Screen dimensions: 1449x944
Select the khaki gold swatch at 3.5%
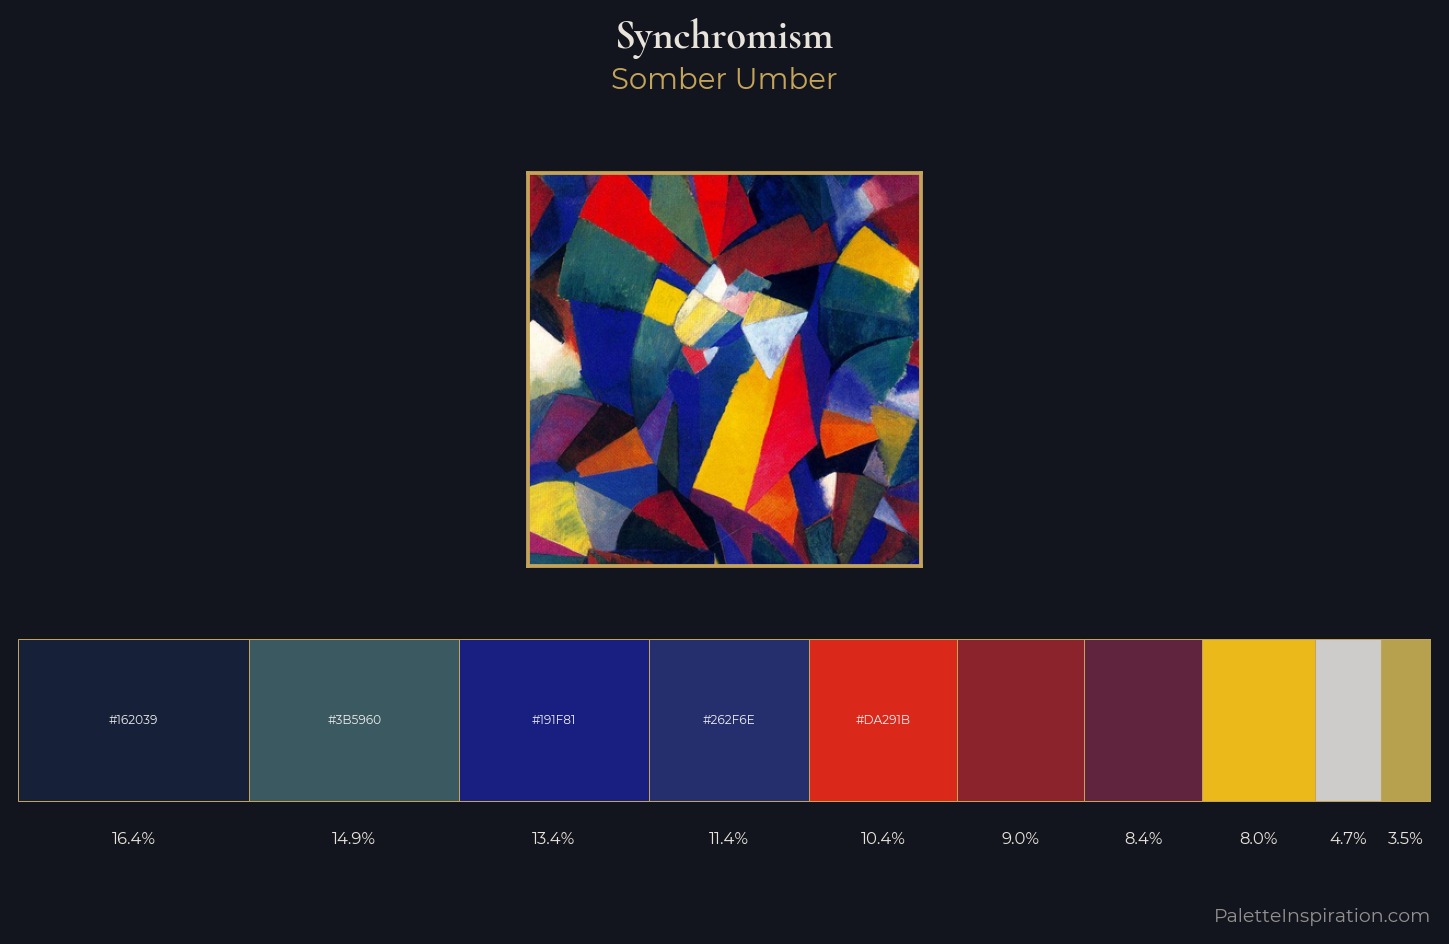point(1406,720)
